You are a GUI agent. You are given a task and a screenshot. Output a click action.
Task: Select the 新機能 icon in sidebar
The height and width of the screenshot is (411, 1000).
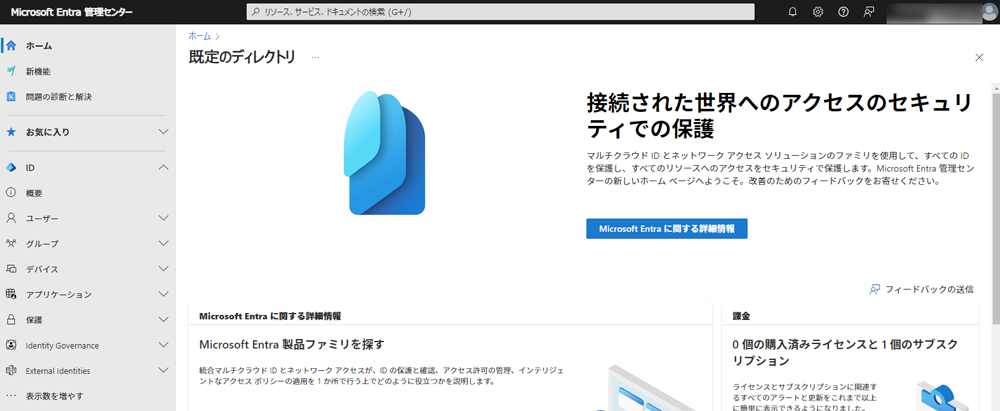[11, 71]
